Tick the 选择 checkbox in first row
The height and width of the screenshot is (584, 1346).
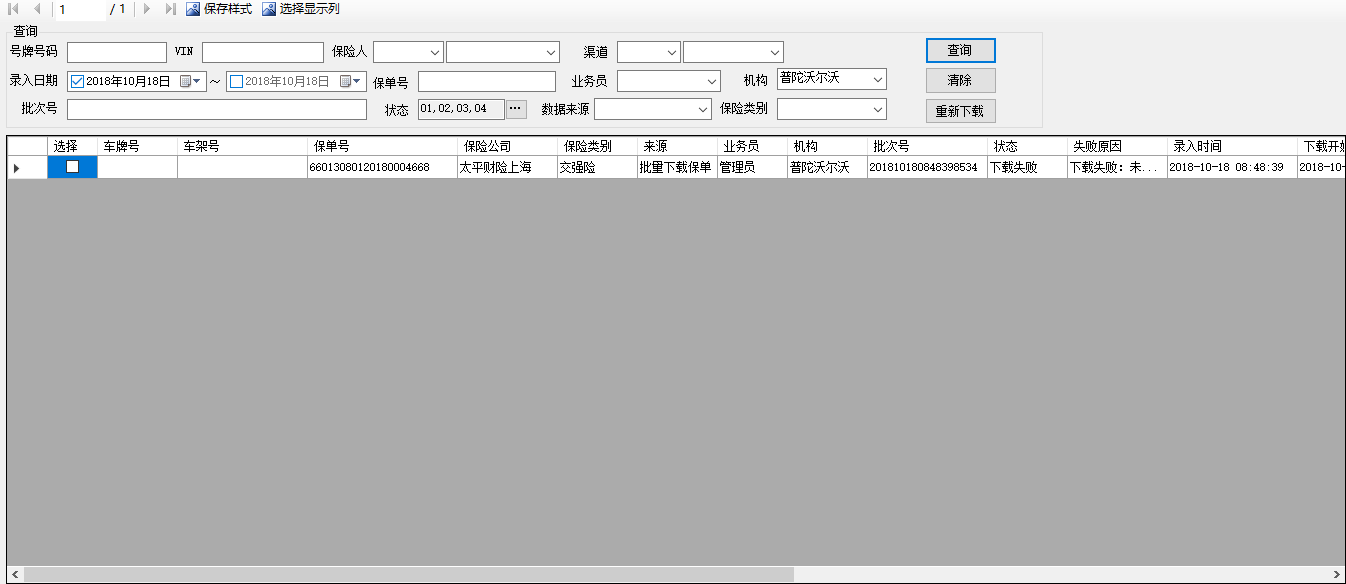pyautogui.click(x=72, y=167)
